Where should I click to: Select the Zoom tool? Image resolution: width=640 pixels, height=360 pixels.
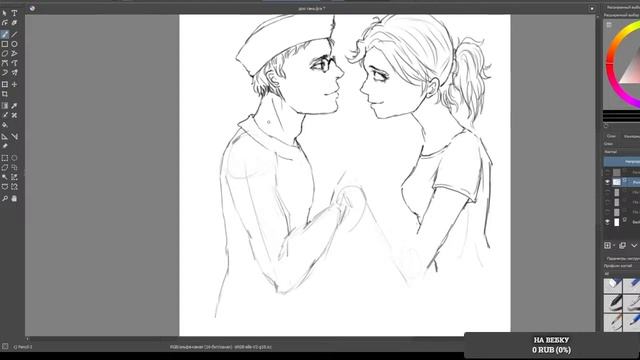pyautogui.click(x=4, y=199)
